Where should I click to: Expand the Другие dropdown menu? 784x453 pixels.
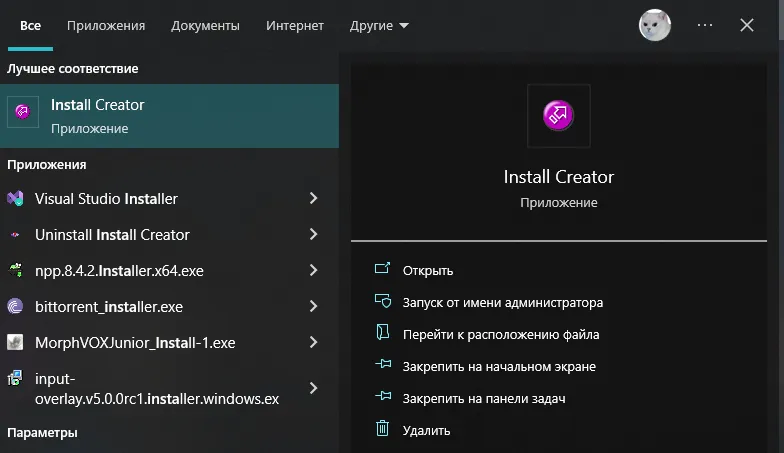379,26
